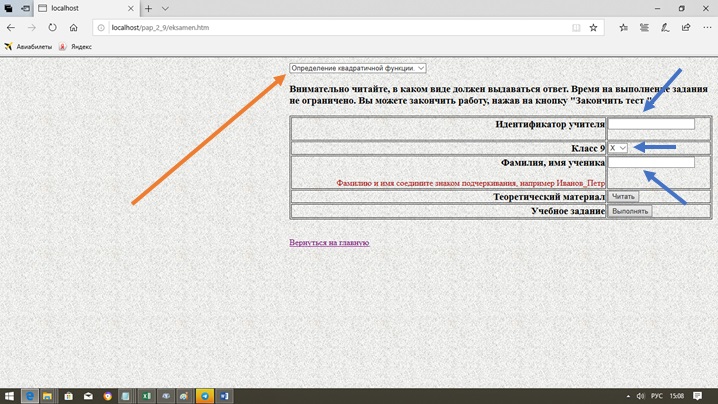The height and width of the screenshot is (404, 718).
Task: Focus the Идентификатор учителя input field
Action: coord(651,124)
